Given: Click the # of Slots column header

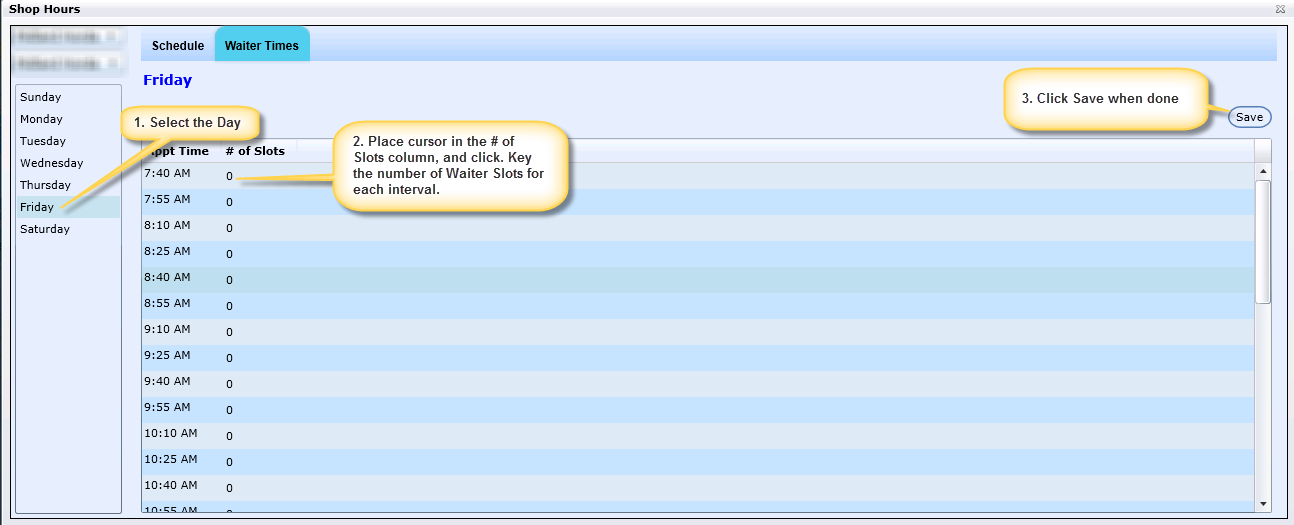Looking at the screenshot, I should (x=255, y=151).
